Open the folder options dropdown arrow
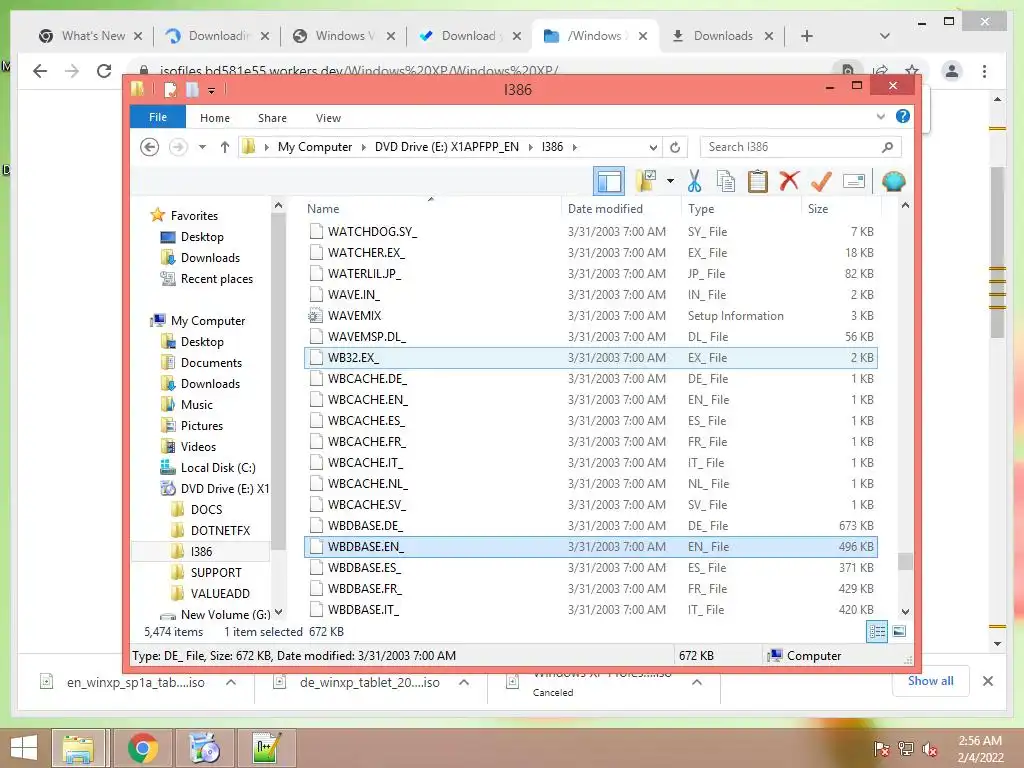Viewport: 1024px width, 768px height. click(x=670, y=181)
